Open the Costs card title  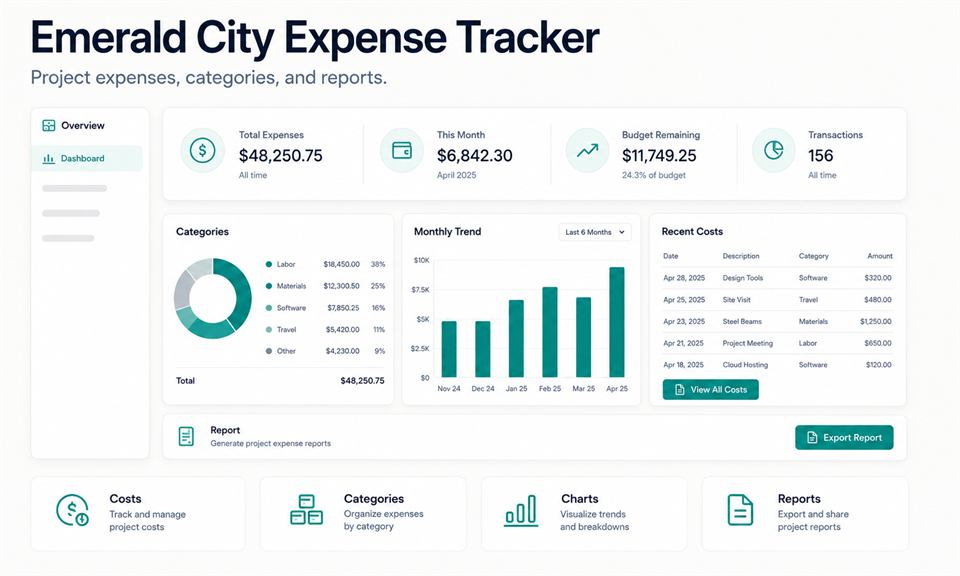pyautogui.click(x=126, y=499)
